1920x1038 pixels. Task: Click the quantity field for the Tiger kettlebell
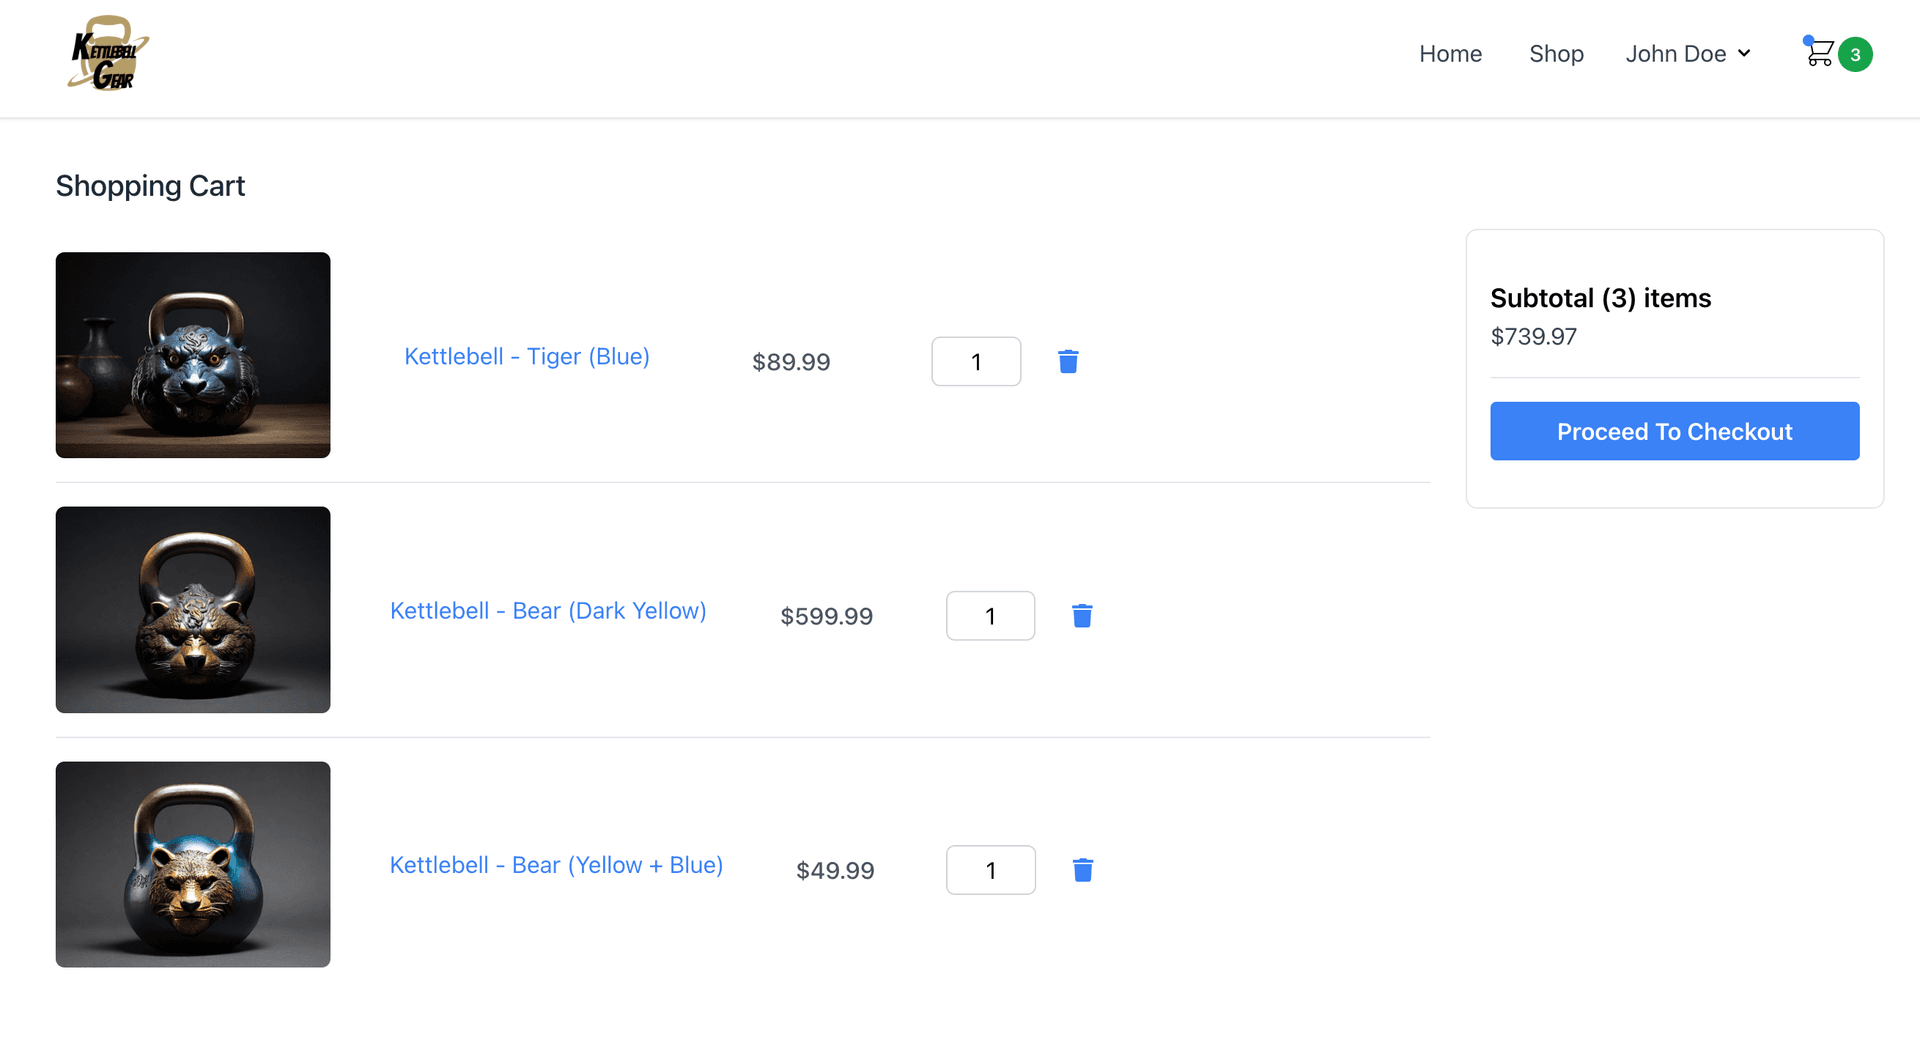coord(975,361)
